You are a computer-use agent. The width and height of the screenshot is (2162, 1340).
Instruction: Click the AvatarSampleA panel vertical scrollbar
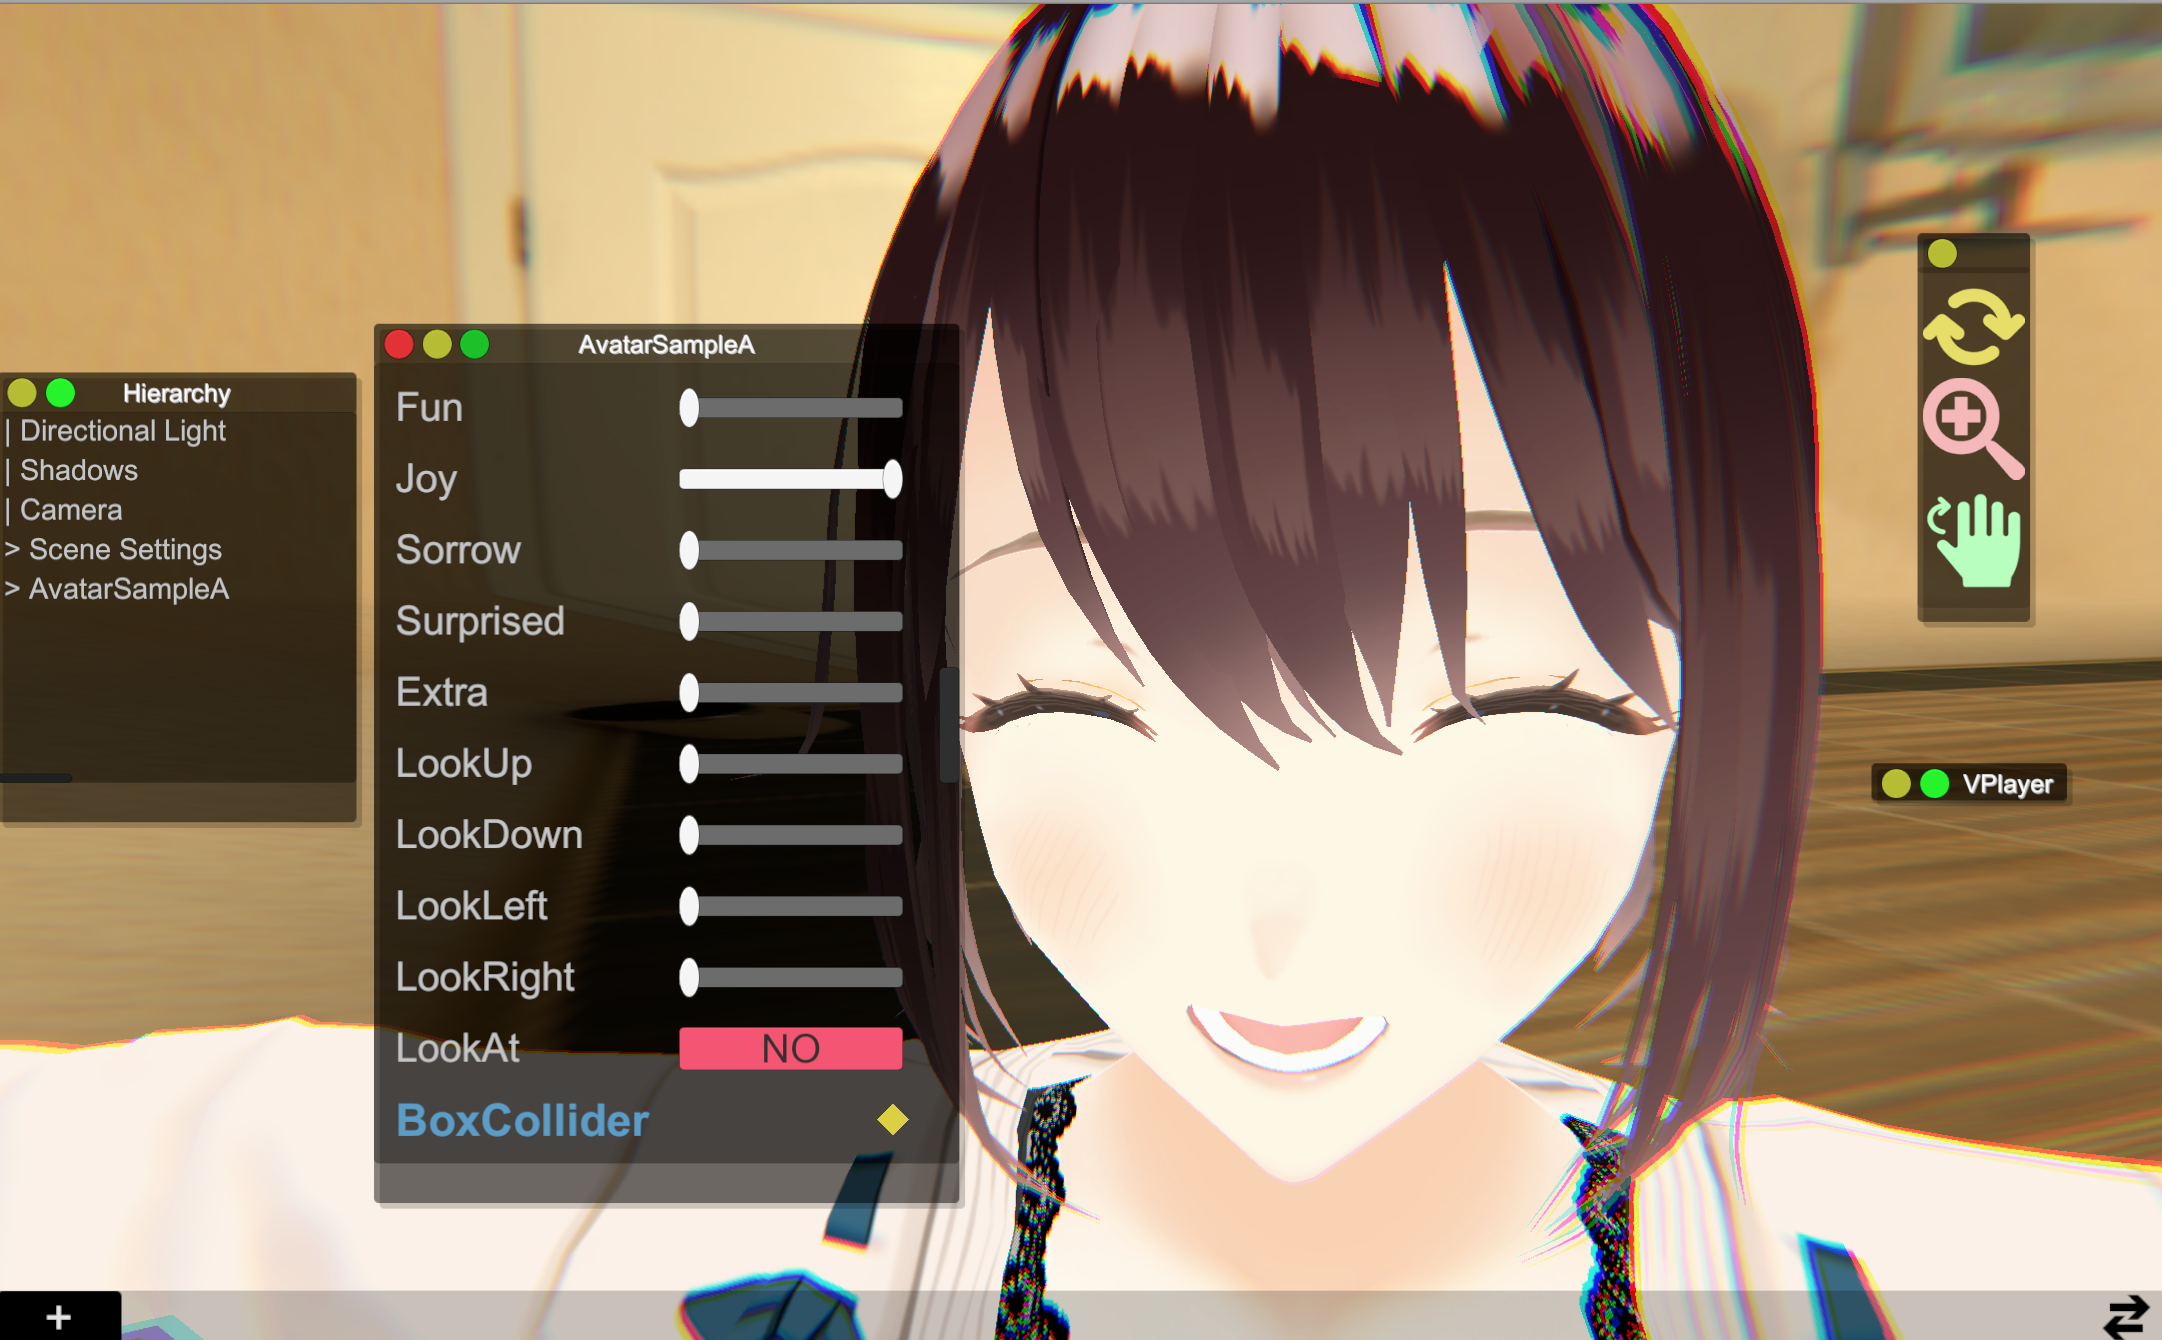(948, 724)
